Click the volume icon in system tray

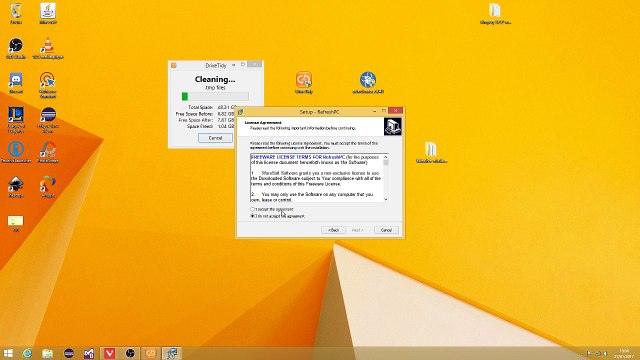(x=606, y=353)
